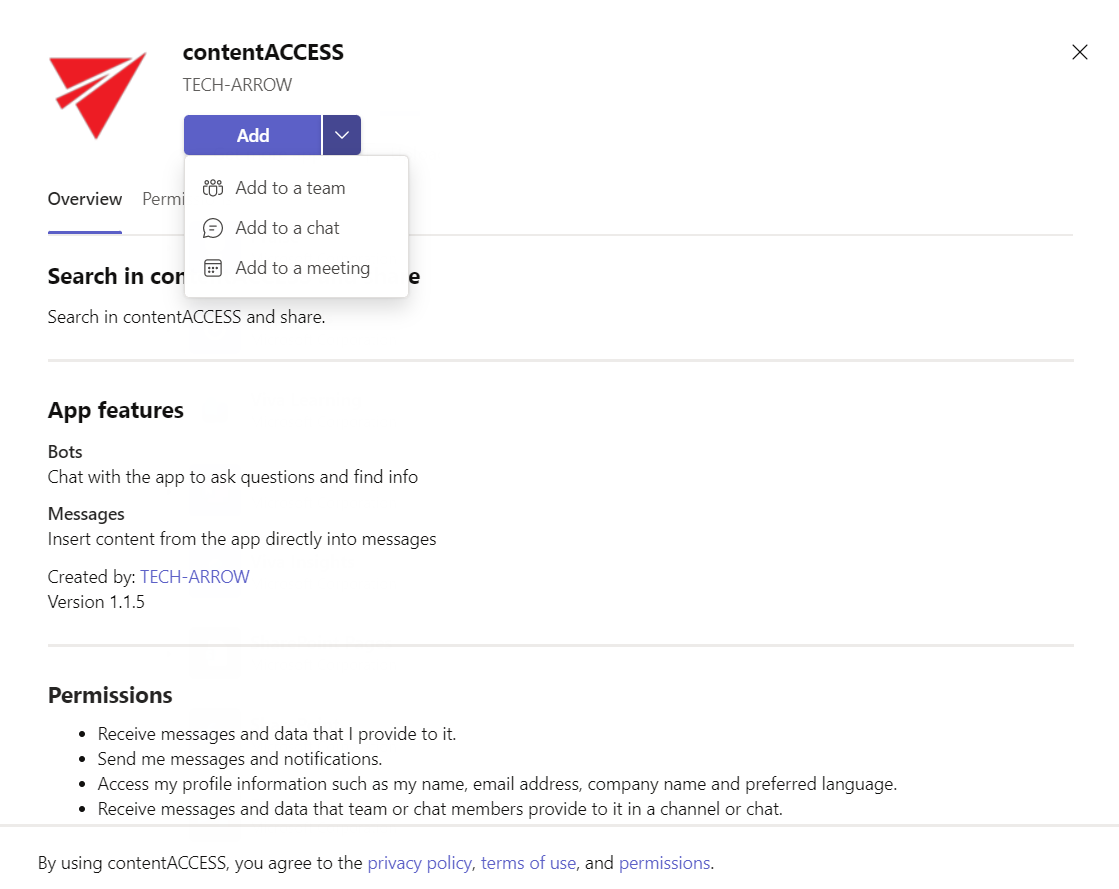Follow the terms of use link
Image resolution: width=1119 pixels, height=889 pixels.
[528, 863]
